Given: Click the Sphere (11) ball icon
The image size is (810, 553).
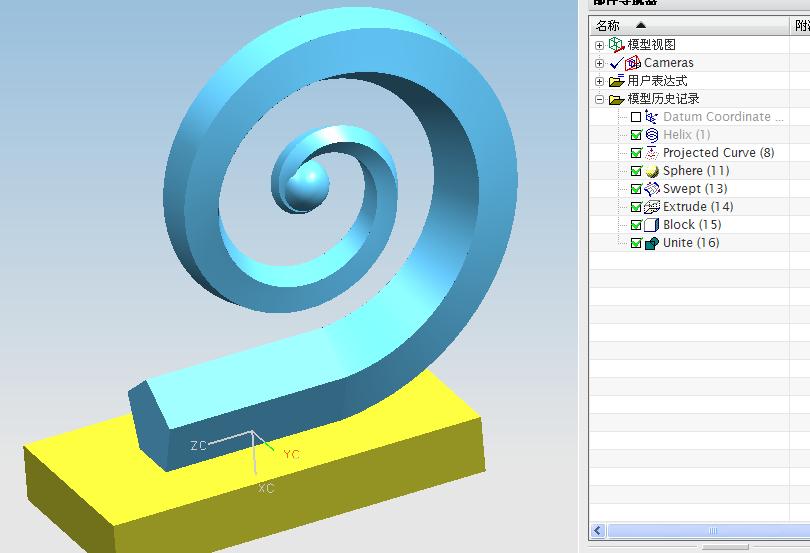Looking at the screenshot, I should pyautogui.click(x=652, y=171).
